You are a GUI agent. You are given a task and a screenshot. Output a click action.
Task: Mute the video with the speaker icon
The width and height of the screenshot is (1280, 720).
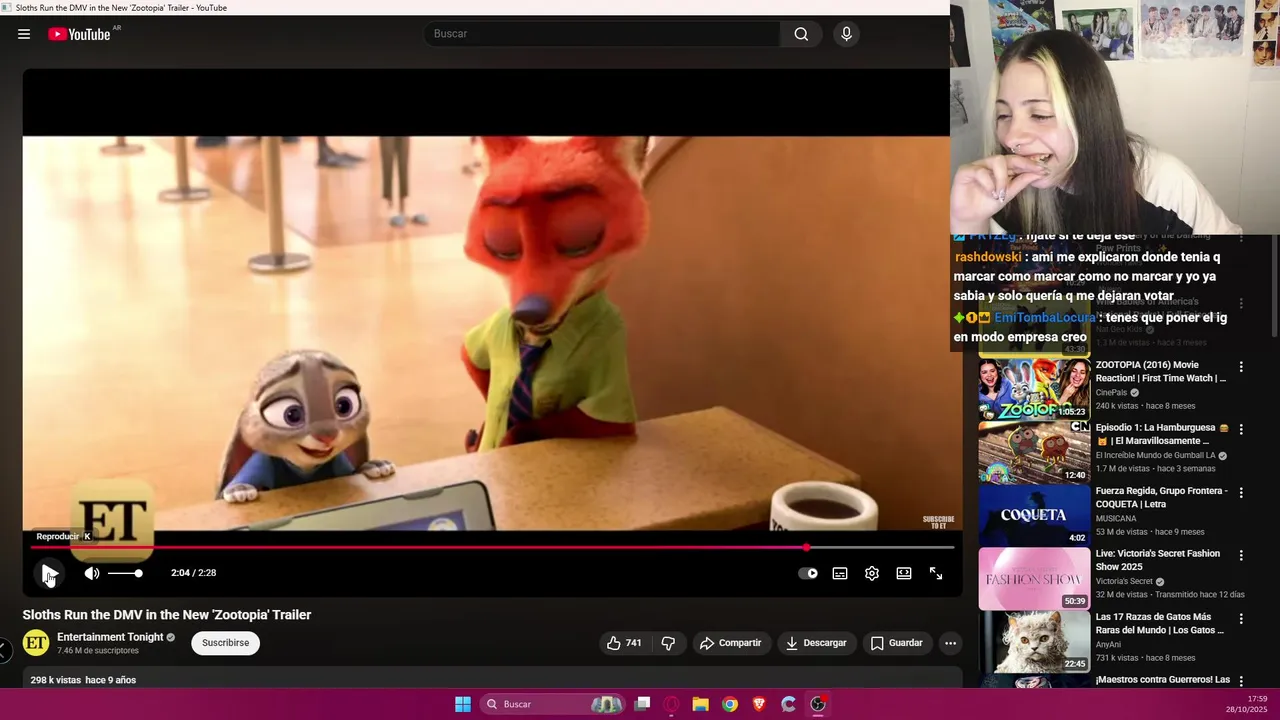(92, 573)
